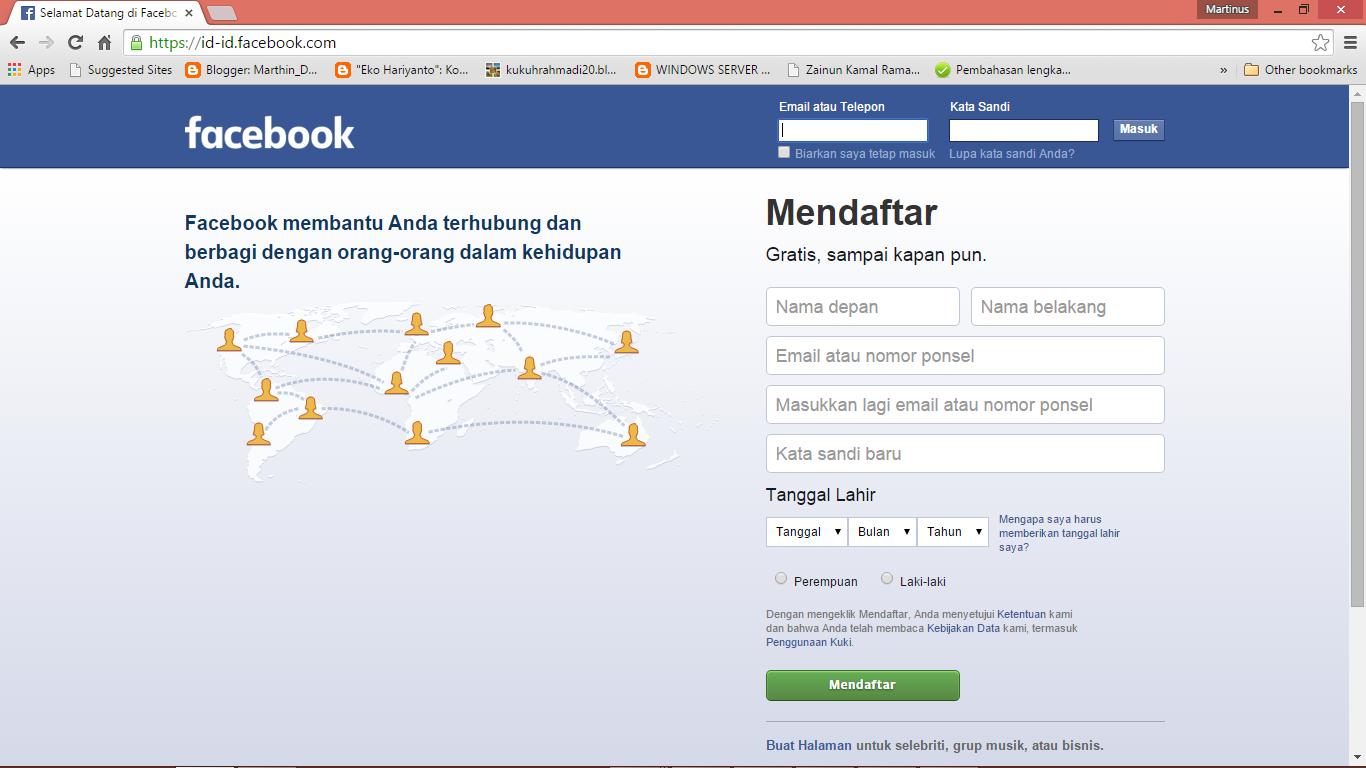Screen dimensions: 1366x768
Task: Click the Kata sandi baru field
Action: (x=965, y=454)
